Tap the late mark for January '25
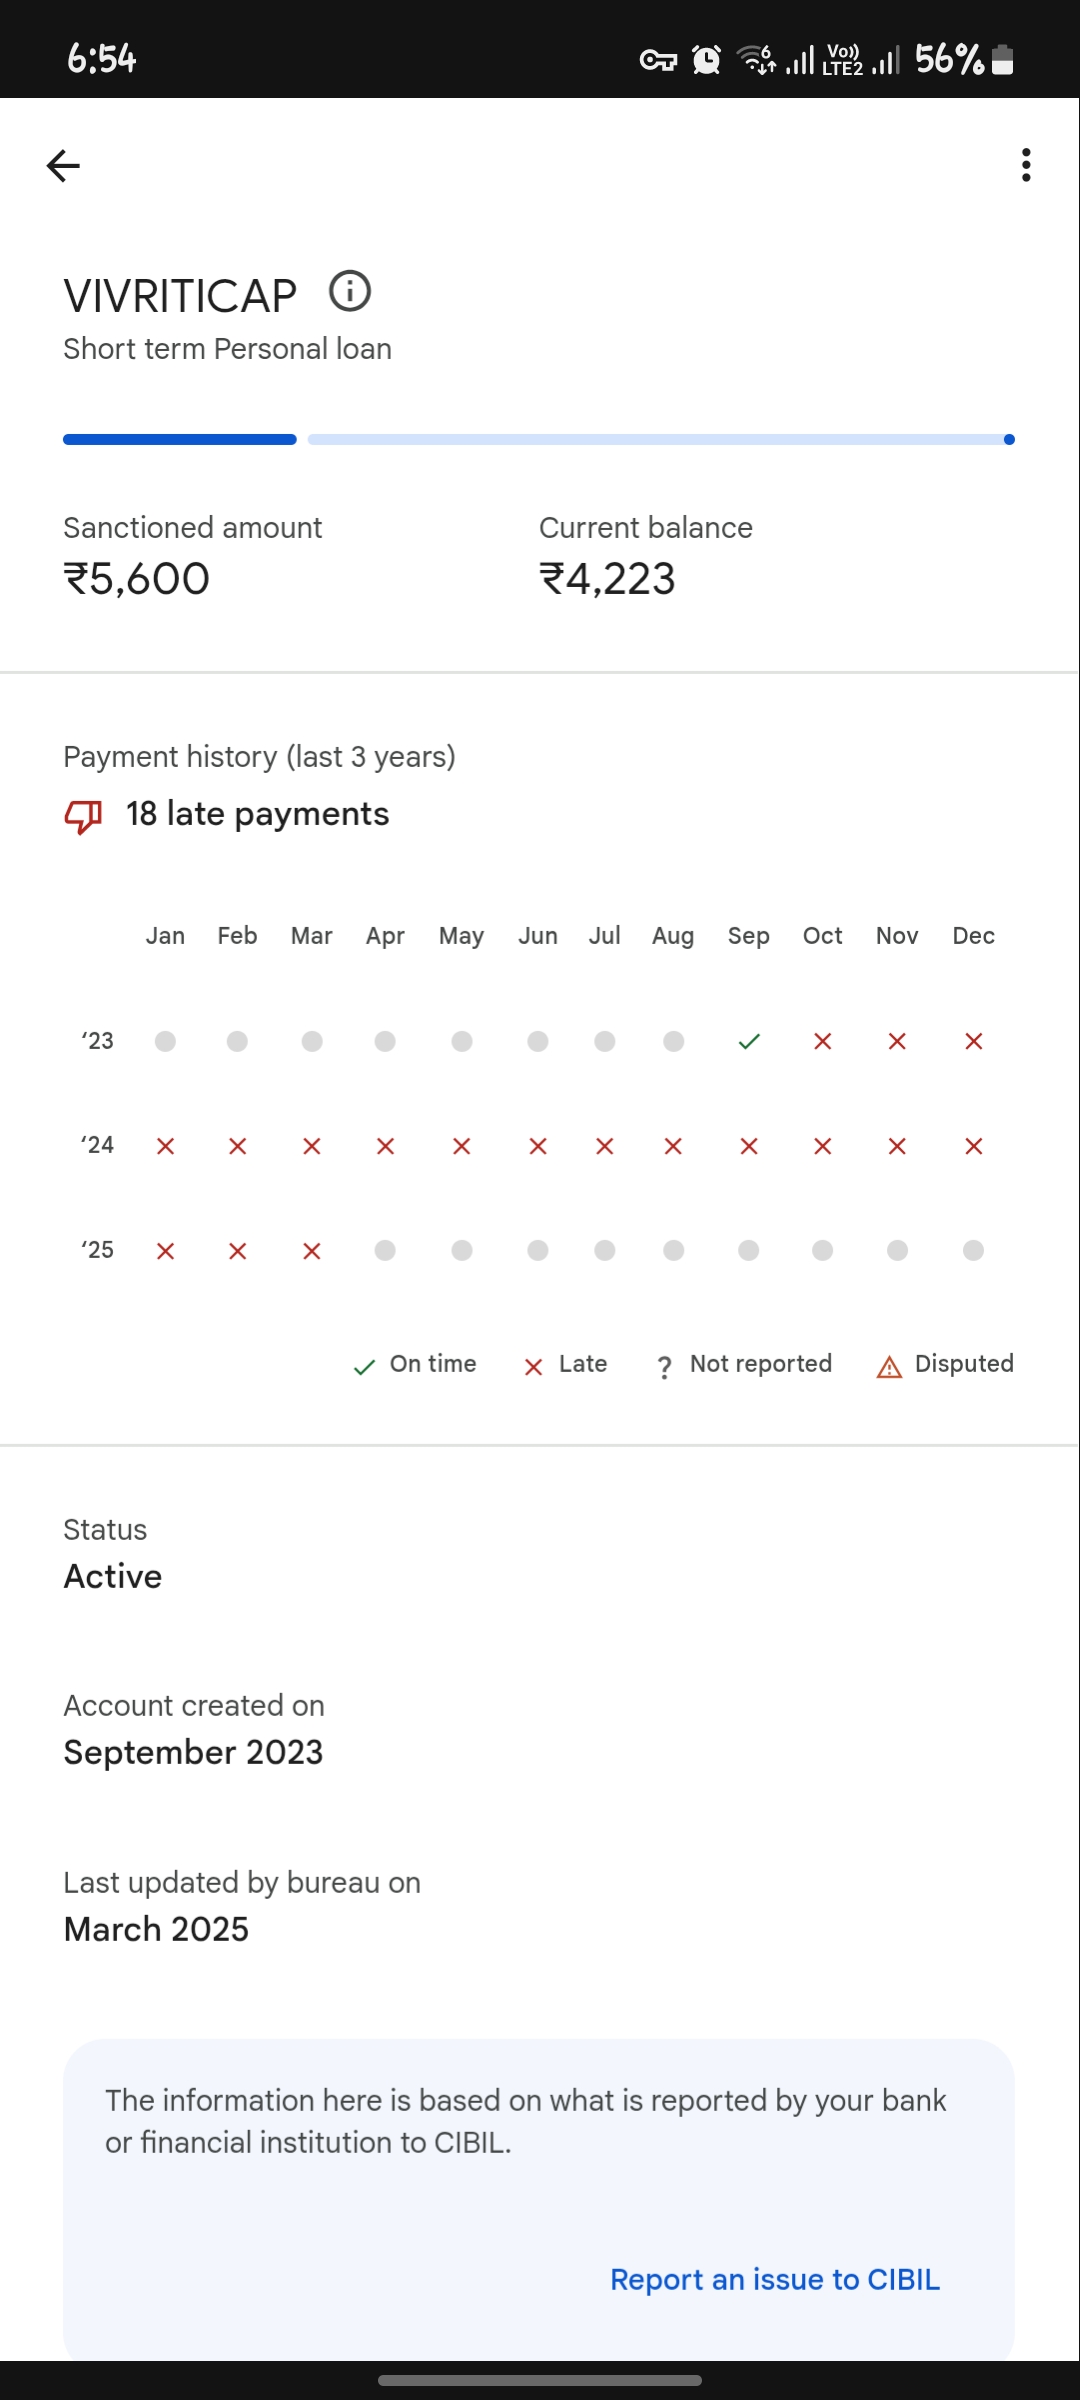This screenshot has width=1080, height=2400. (166, 1251)
